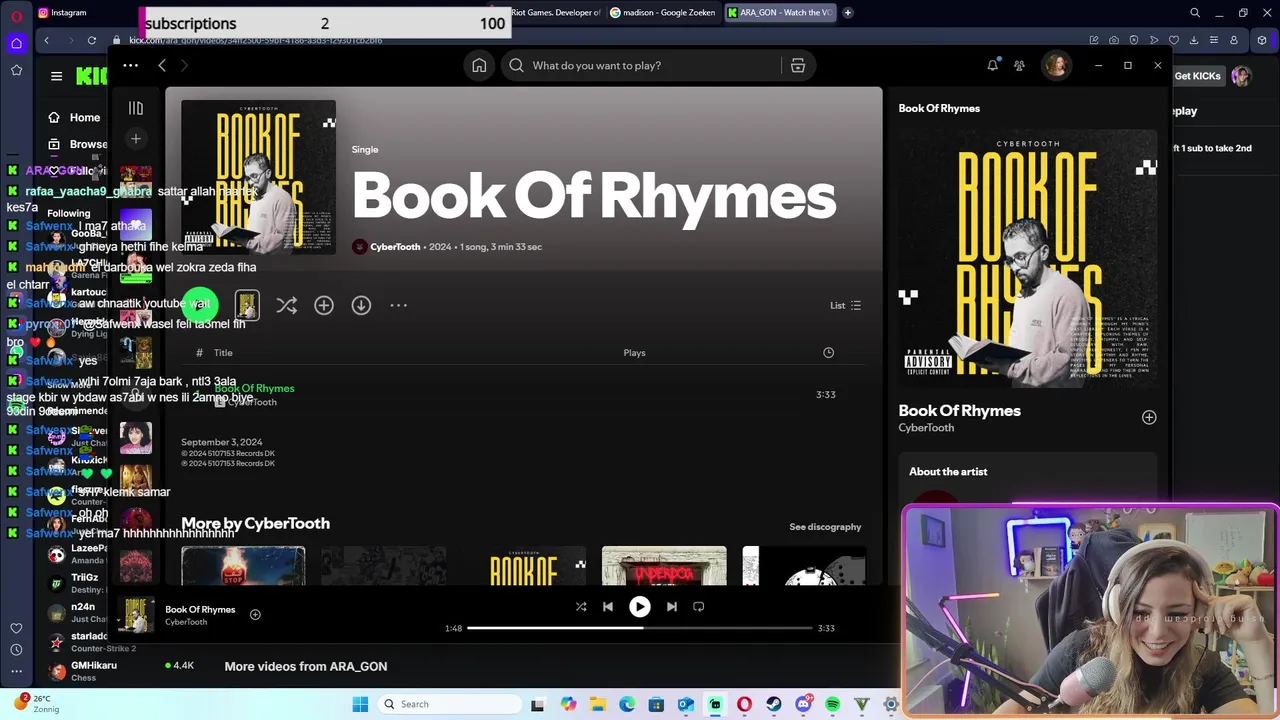The width and height of the screenshot is (1280, 720).
Task: Open Friend Activity icon in Spotify
Action: point(1019,66)
